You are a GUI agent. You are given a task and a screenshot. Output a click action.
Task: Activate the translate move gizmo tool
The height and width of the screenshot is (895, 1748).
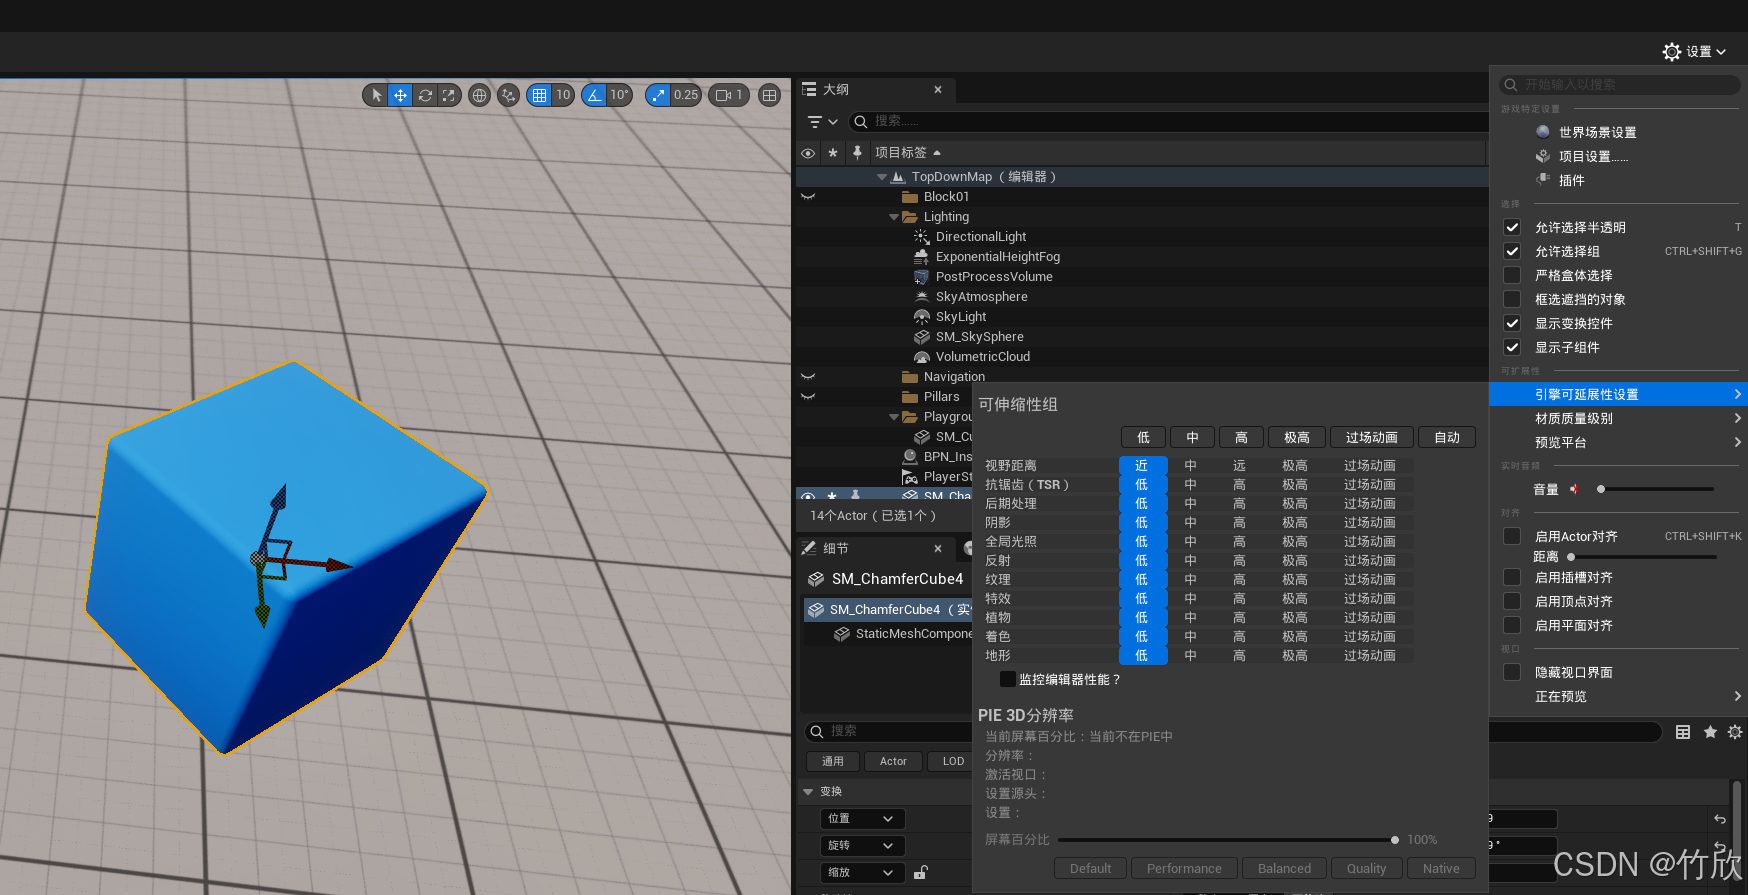tap(400, 95)
